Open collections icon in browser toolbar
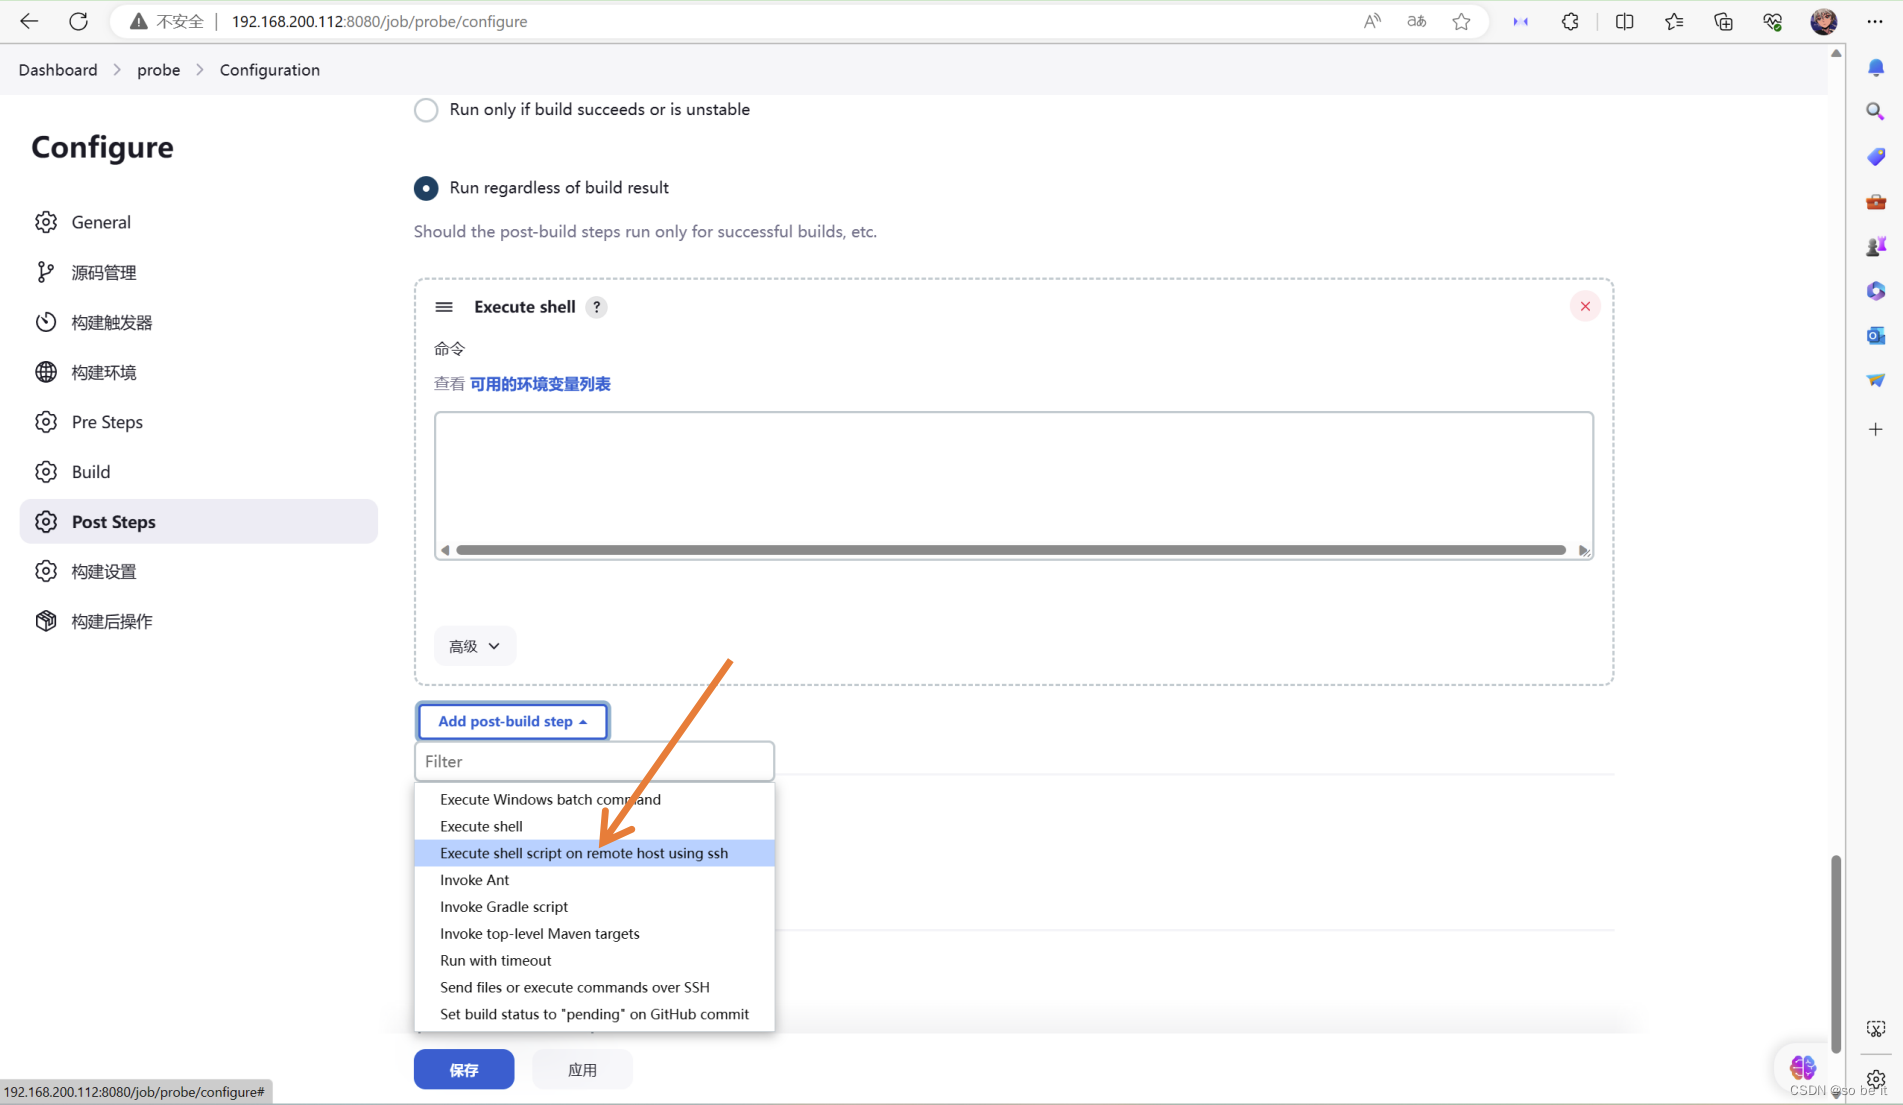The width and height of the screenshot is (1903, 1105). coord(1723,21)
